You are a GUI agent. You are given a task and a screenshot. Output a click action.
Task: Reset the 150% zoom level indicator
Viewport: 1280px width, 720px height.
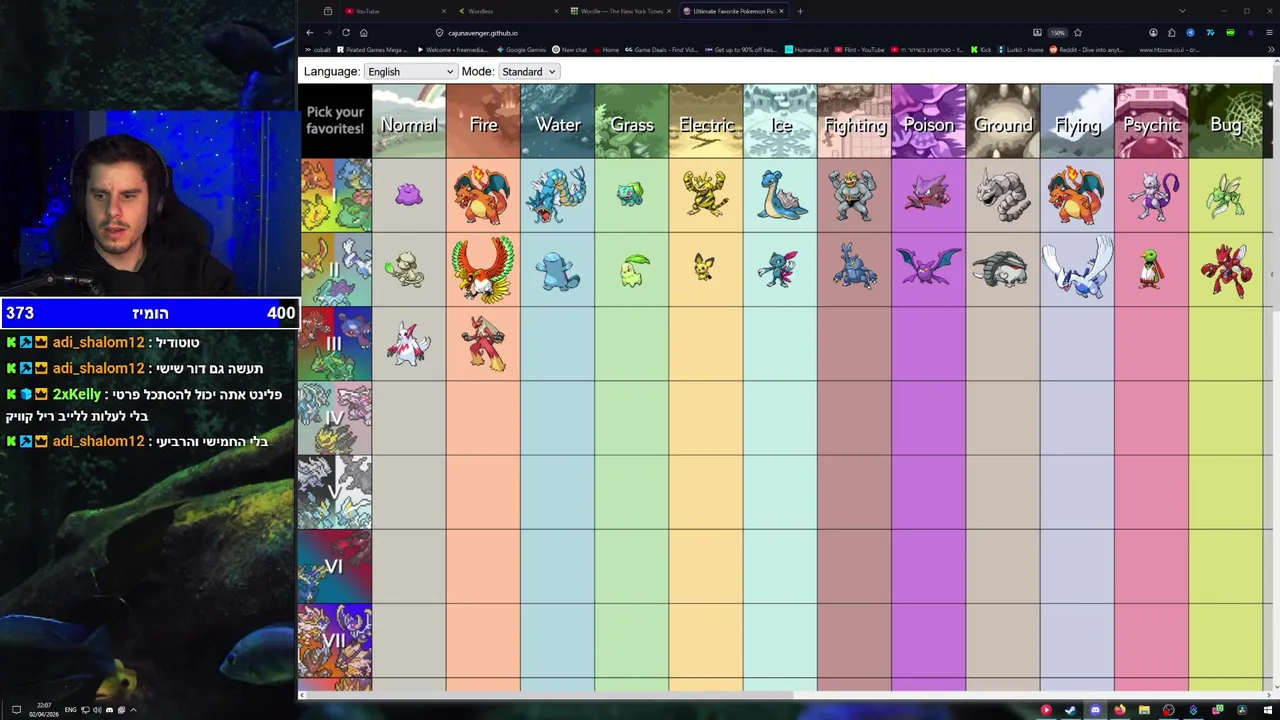point(1057,33)
